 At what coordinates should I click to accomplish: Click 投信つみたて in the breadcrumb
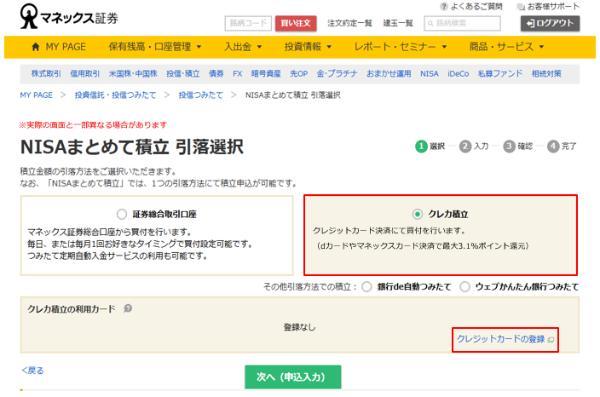click(x=201, y=95)
